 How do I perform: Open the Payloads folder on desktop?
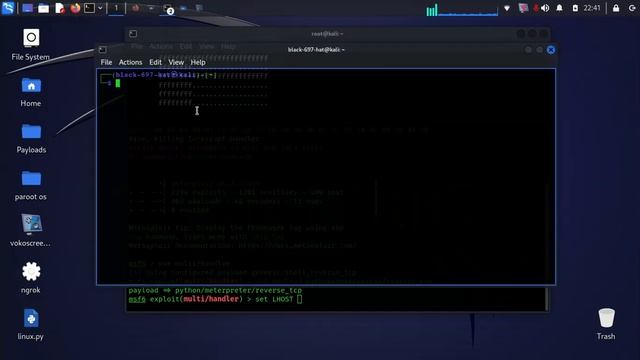click(x=31, y=138)
